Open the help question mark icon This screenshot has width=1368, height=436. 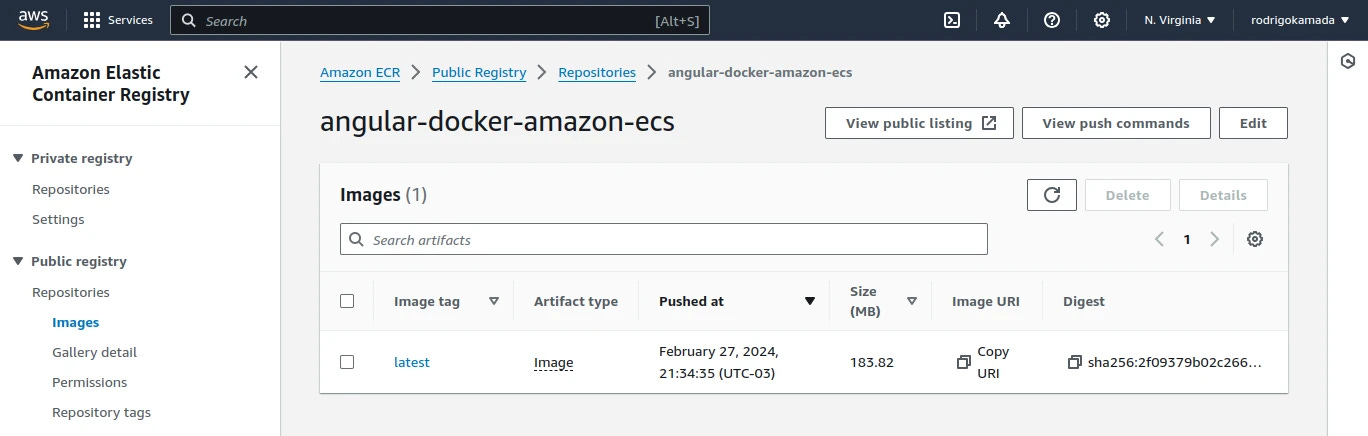click(1051, 20)
